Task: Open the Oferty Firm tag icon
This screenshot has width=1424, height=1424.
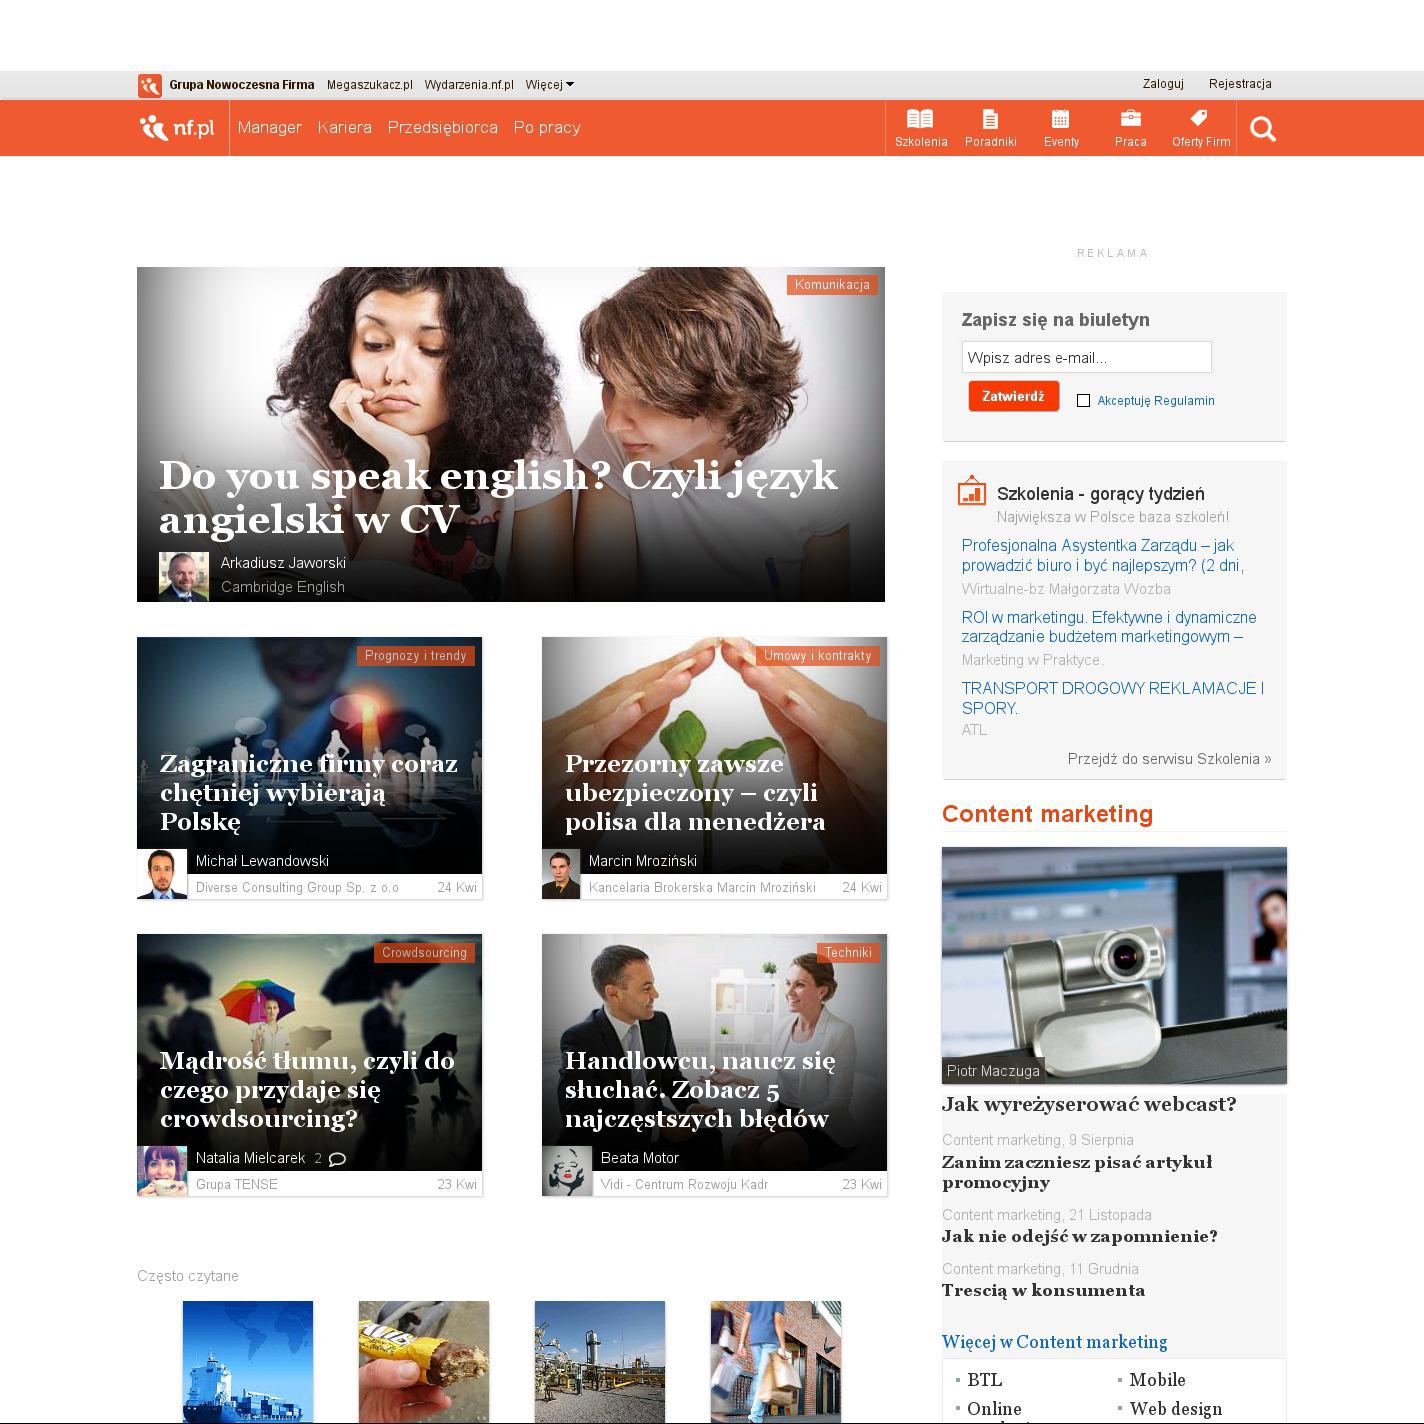Action: click(x=1200, y=120)
